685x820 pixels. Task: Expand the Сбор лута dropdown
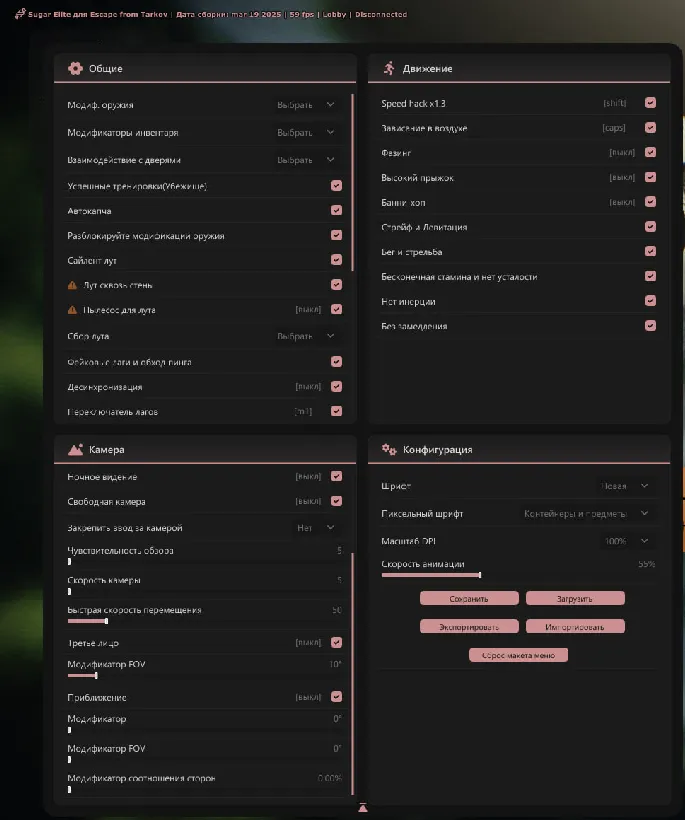coord(306,336)
